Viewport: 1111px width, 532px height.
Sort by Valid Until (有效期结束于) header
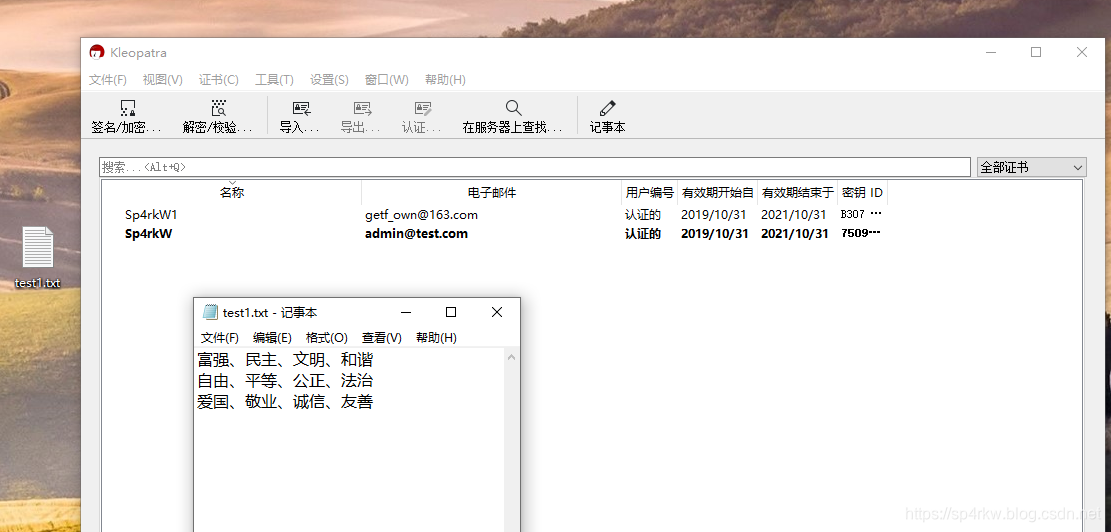797,193
